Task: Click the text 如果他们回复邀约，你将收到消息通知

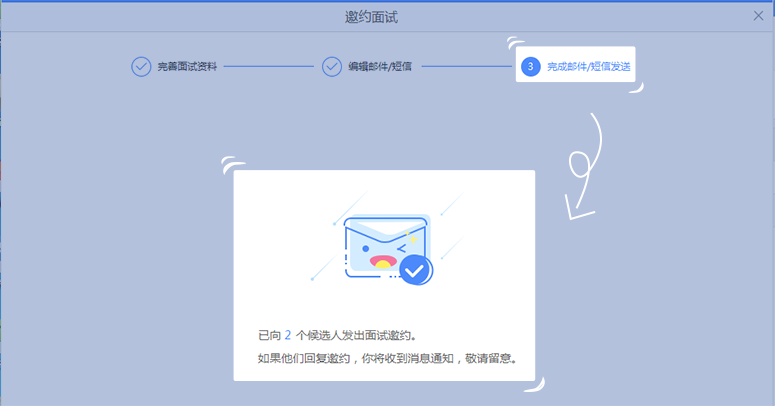Action: click(355, 359)
